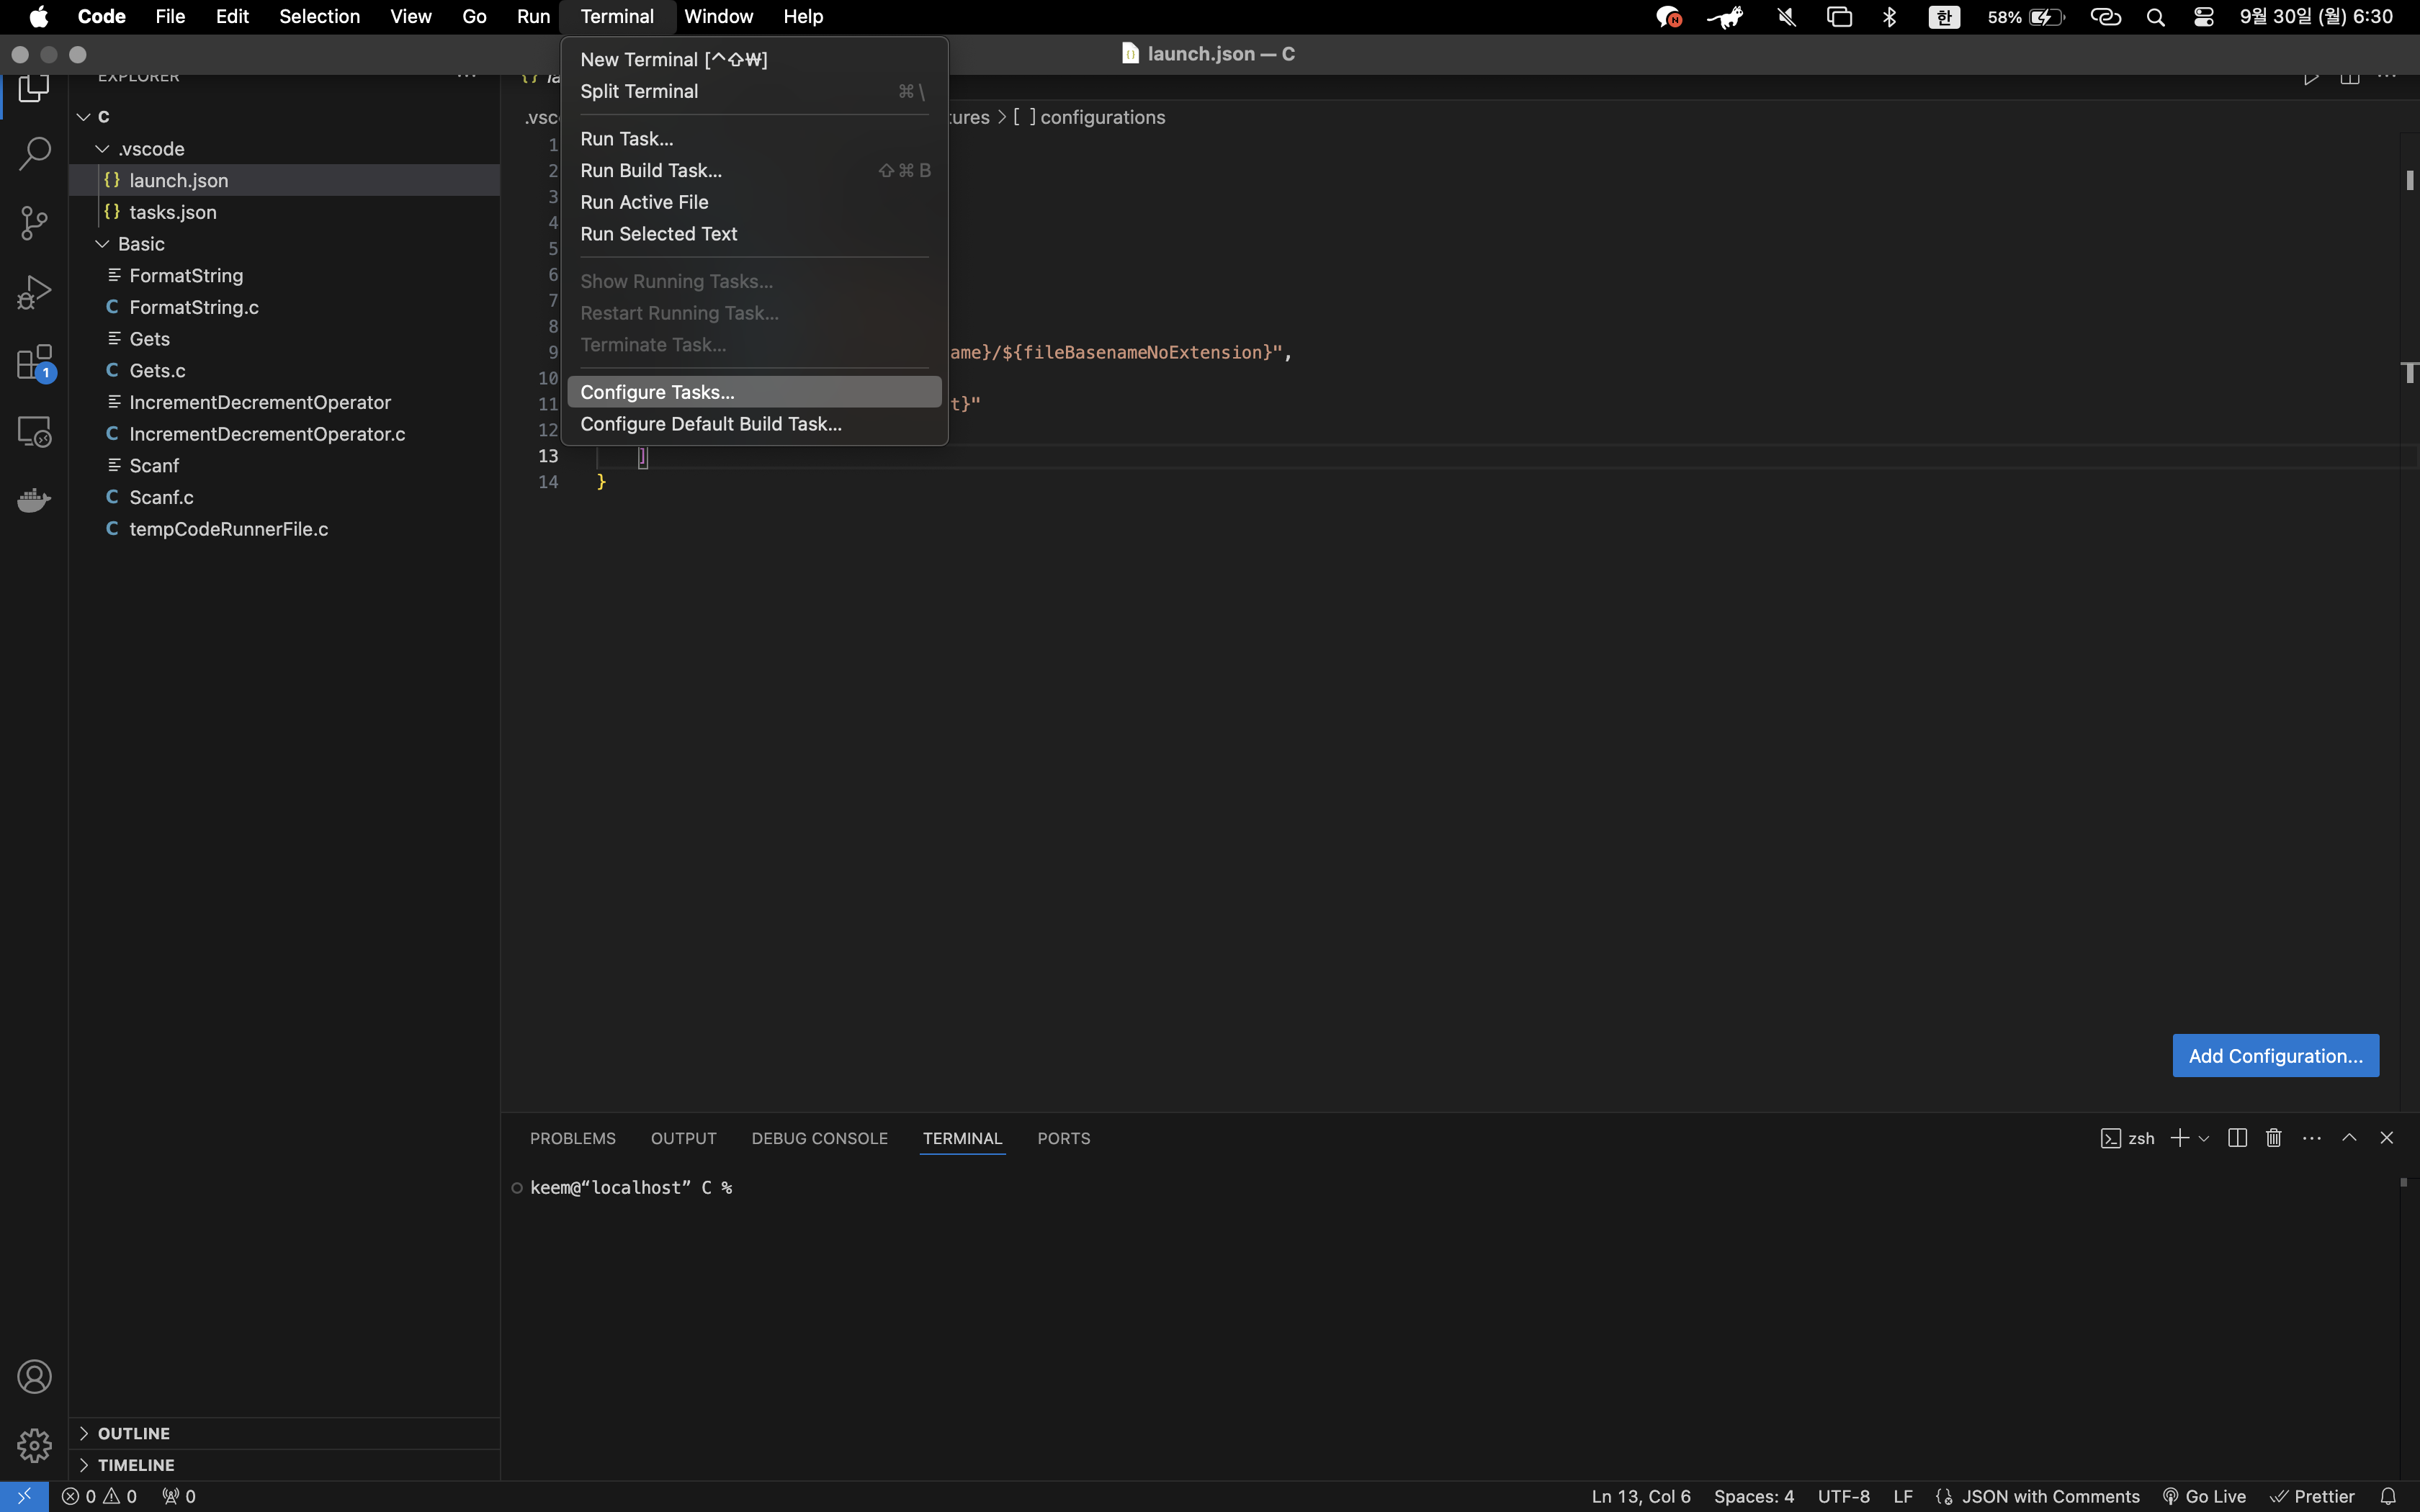Expand the OUTLINE section

point(133,1433)
